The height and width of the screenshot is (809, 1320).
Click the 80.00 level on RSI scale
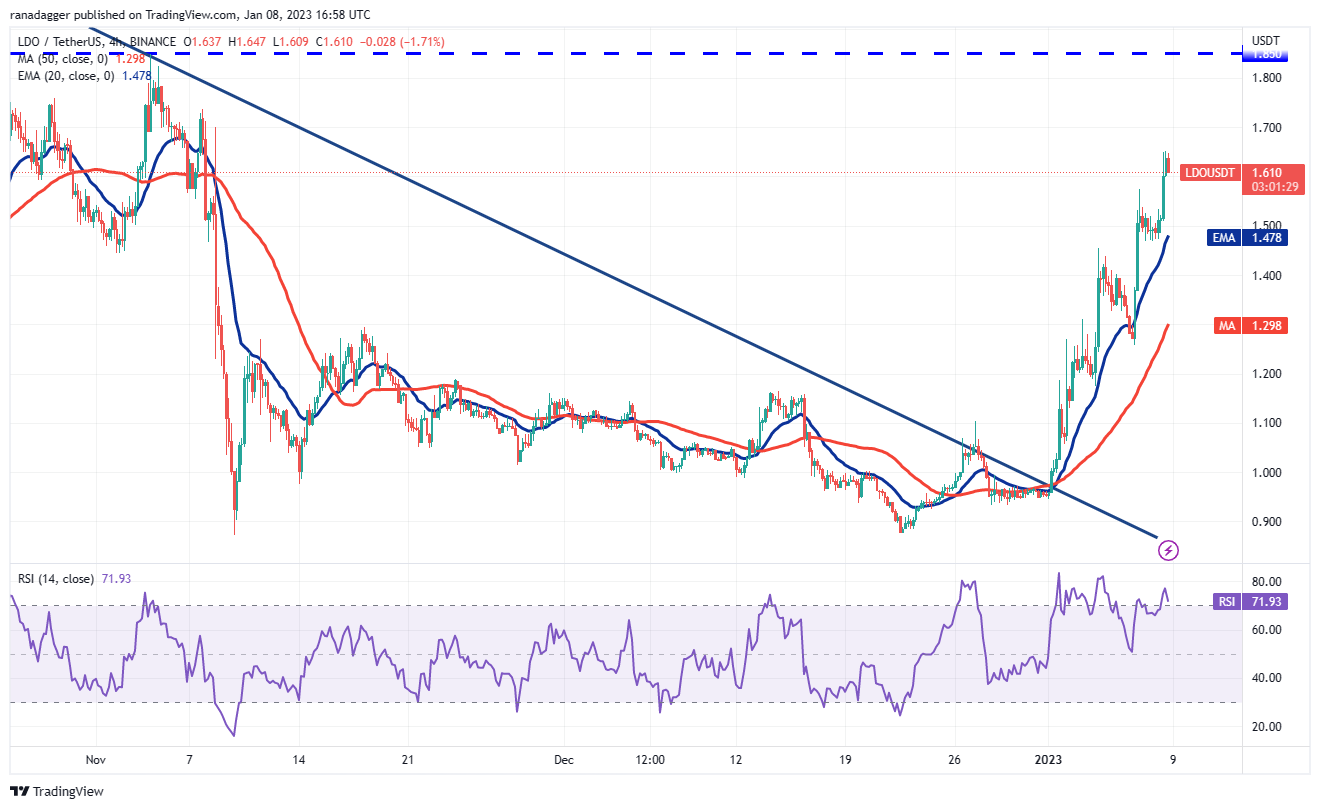(1266, 581)
